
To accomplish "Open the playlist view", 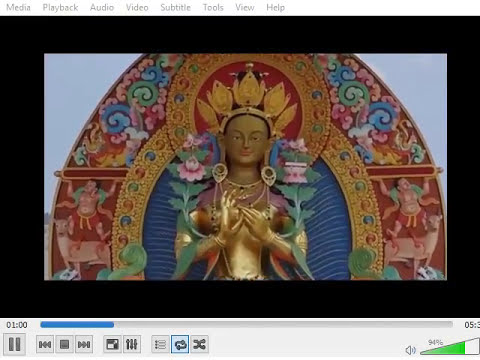I will click(160, 344).
